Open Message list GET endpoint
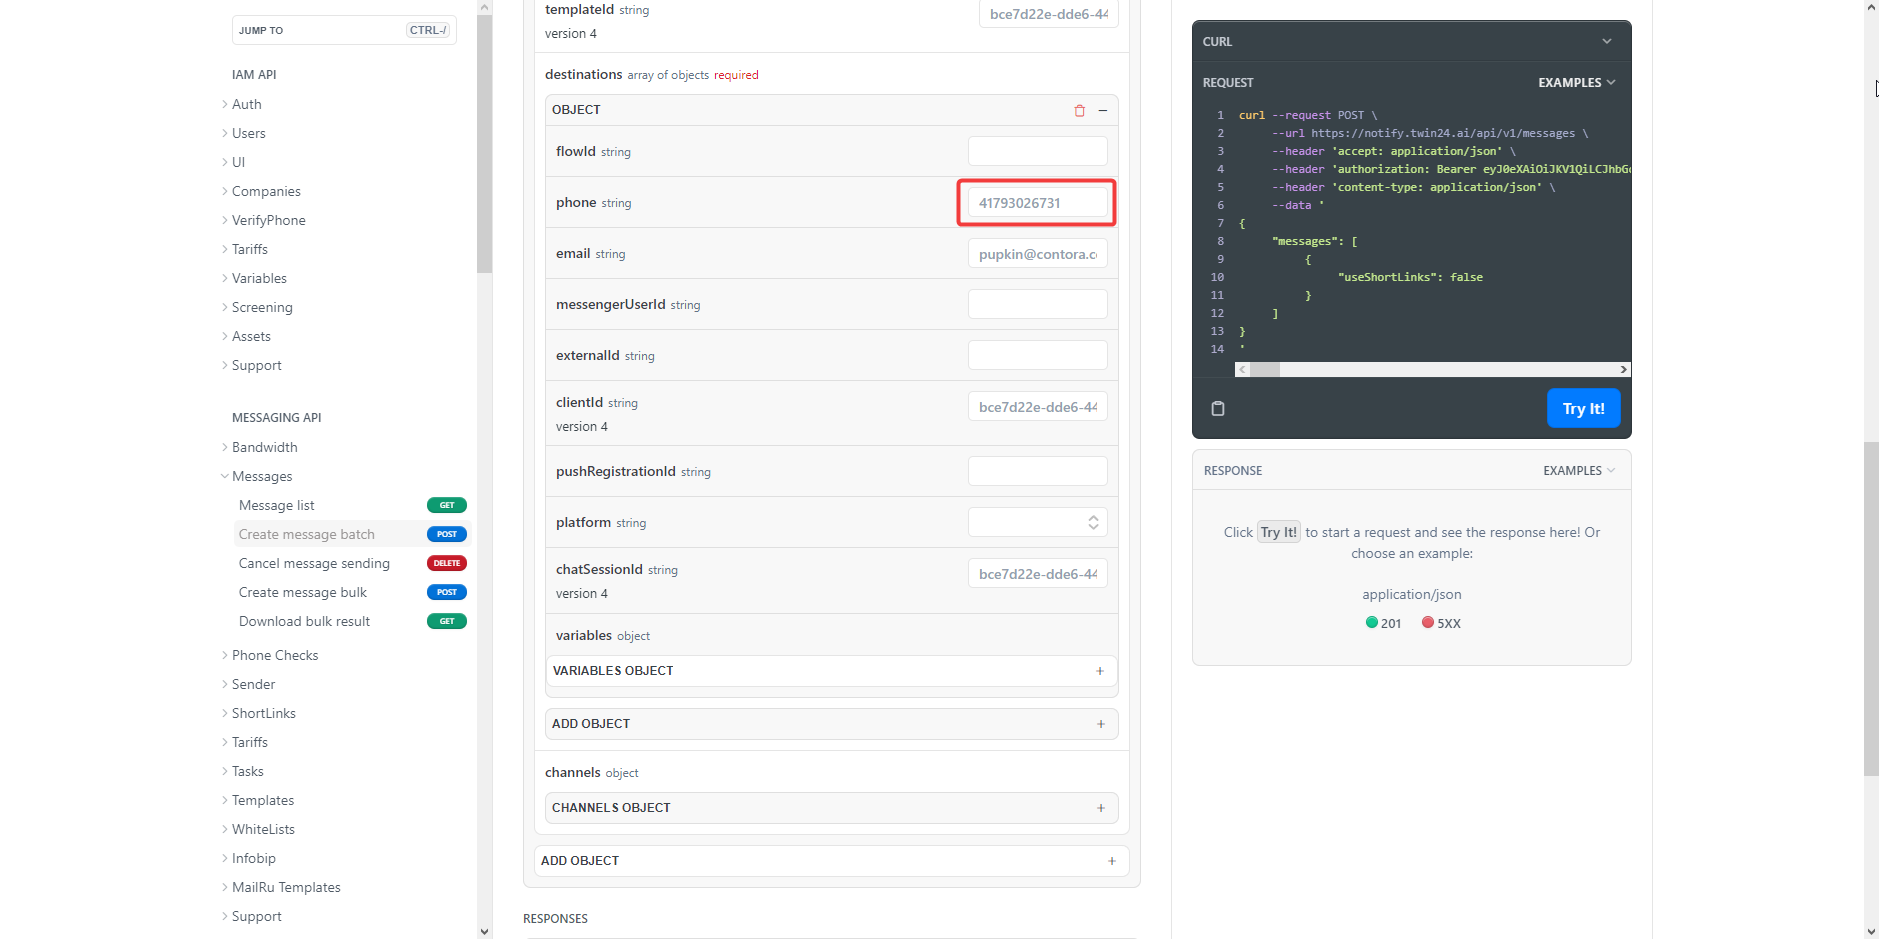1879x939 pixels. coord(351,505)
